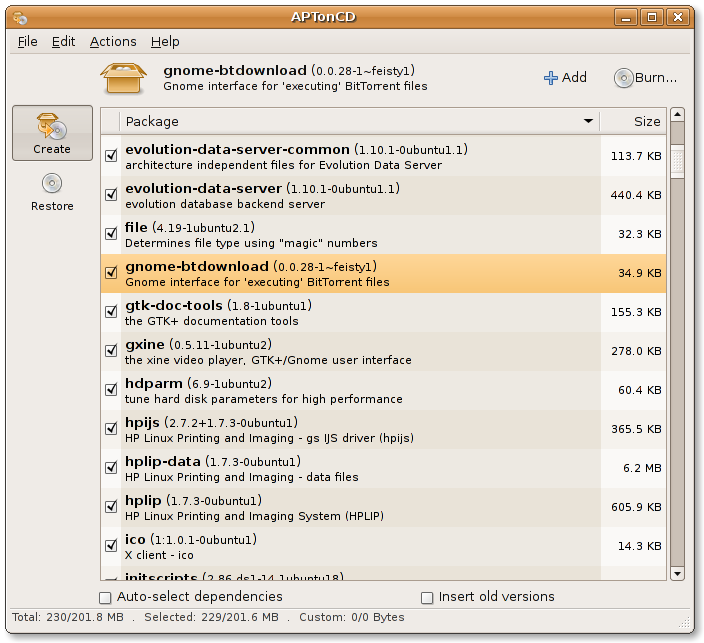This screenshot has width=704, height=643.
Task: Uncheck hdparm package checkbox
Action: coord(111,390)
